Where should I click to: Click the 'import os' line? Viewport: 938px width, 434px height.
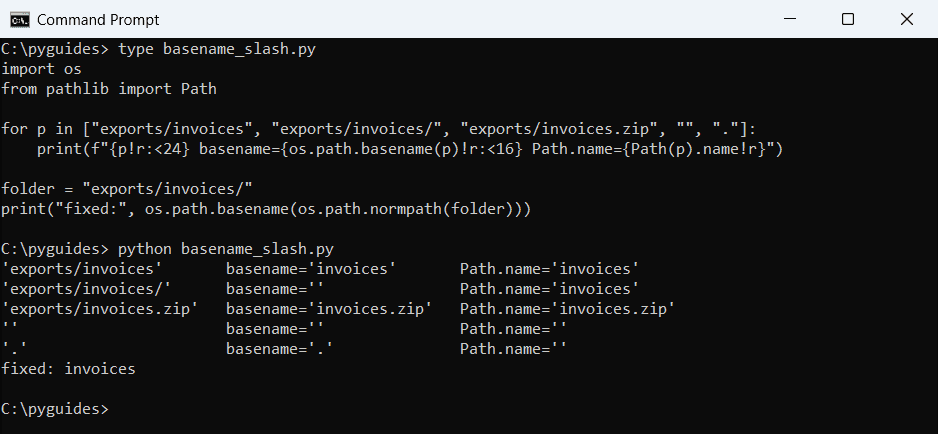(41, 69)
